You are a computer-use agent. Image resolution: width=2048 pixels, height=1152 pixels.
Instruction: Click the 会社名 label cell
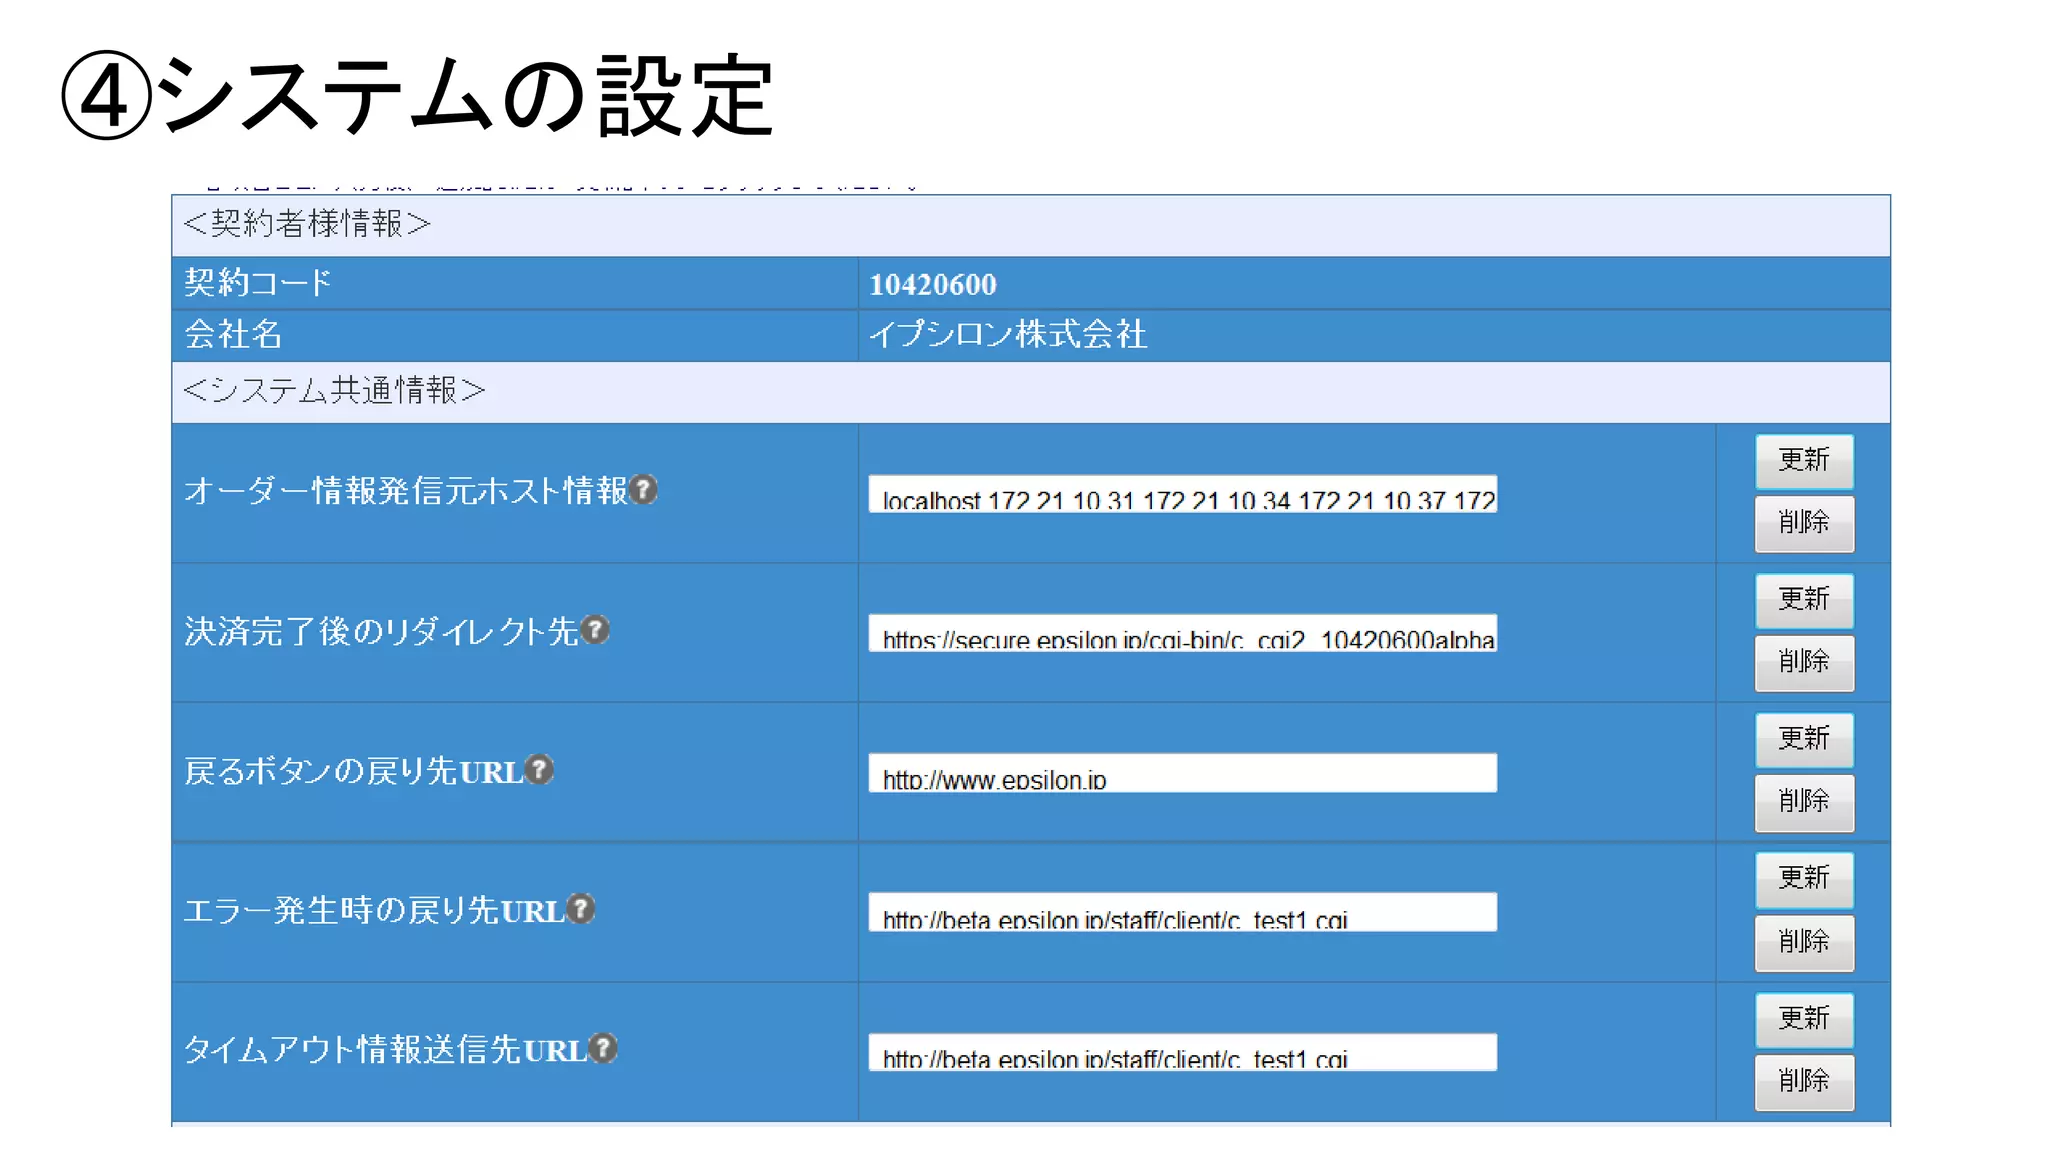coord(515,335)
